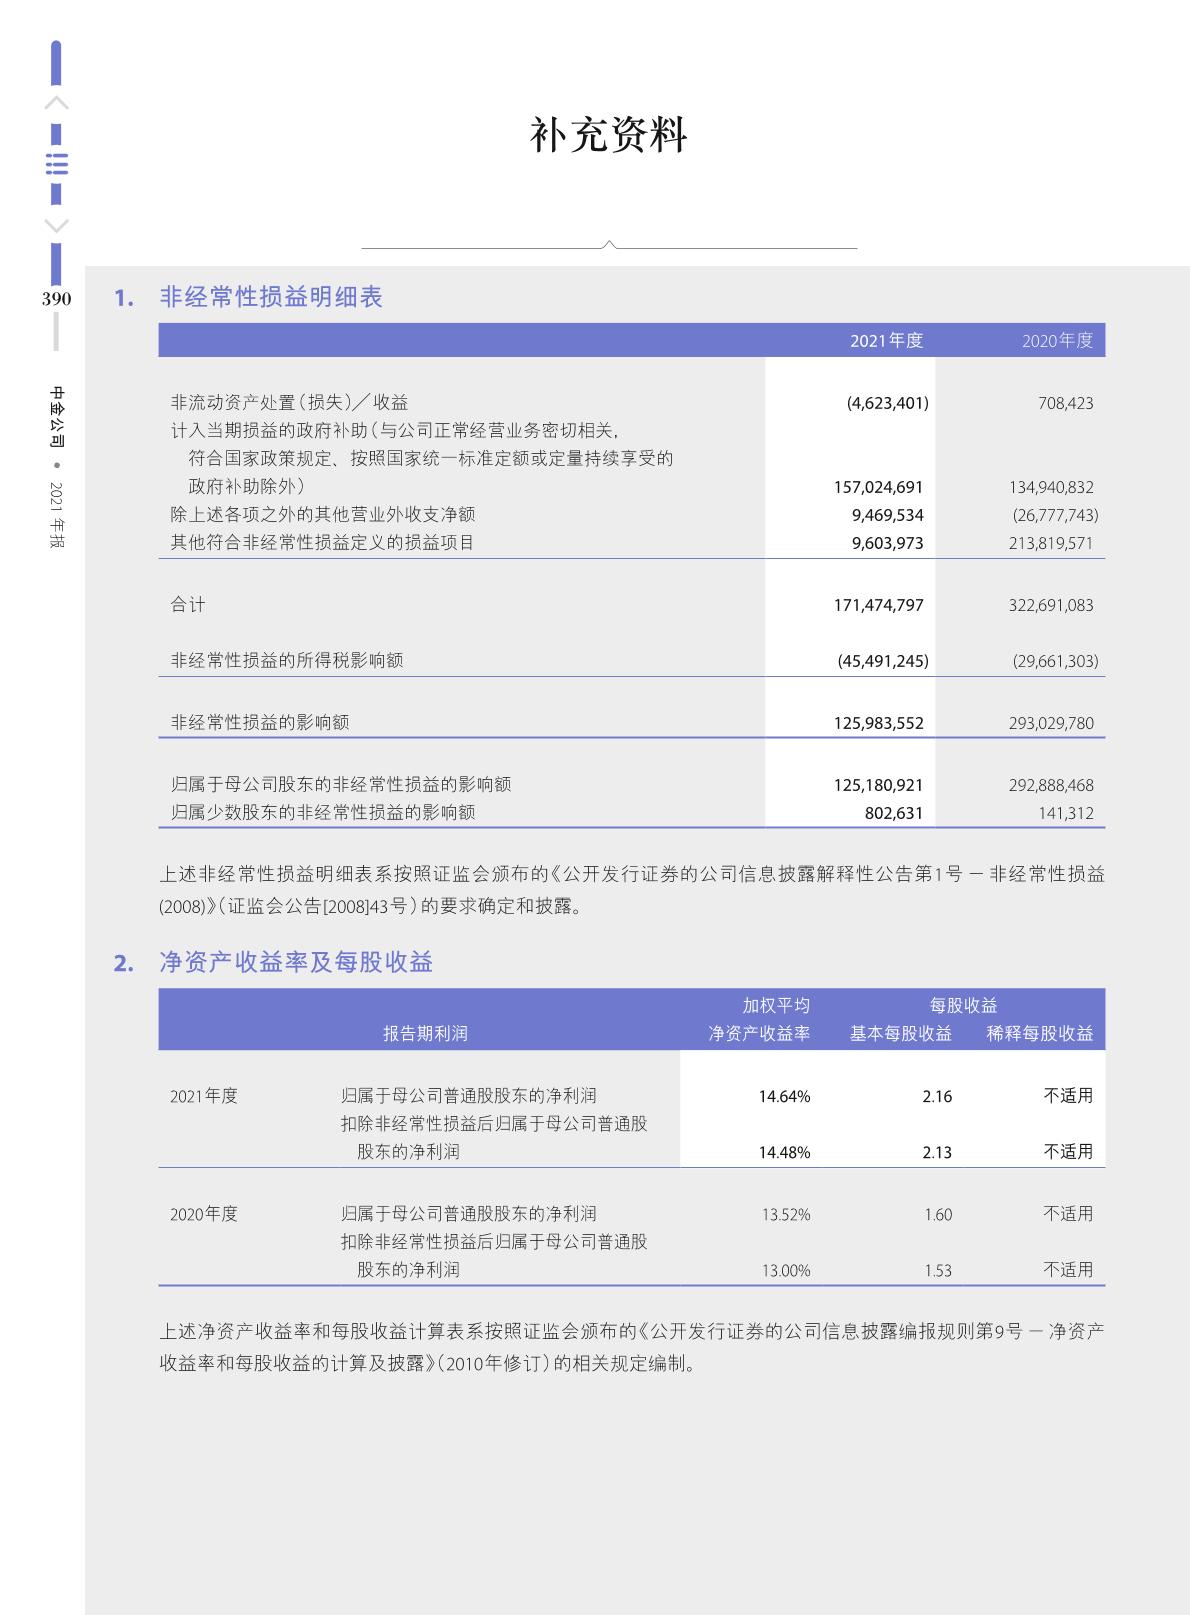Image resolution: width=1190 pixels, height=1615 pixels.
Task: Select section heading 净资产收益率及每股收益
Action: (x=296, y=962)
